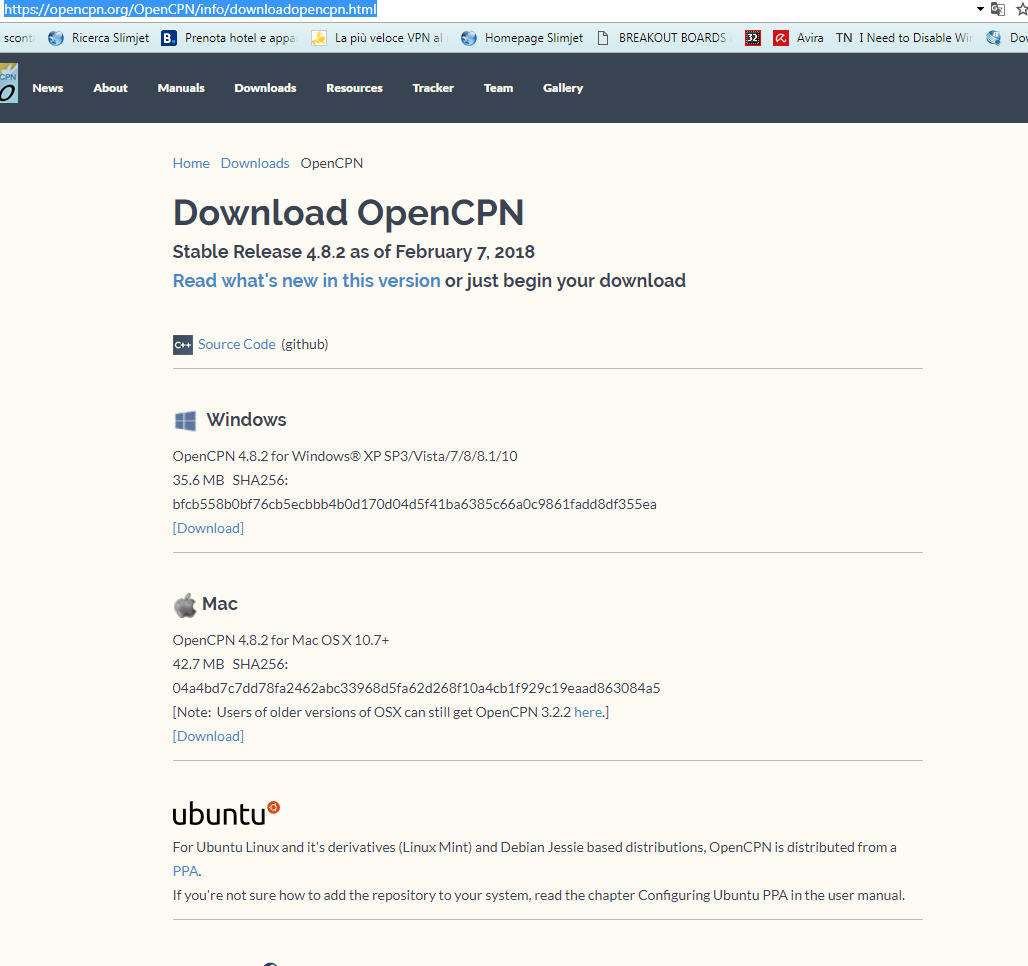
Task: Open the BREAKOUT BOARDS bookmark
Action: pyautogui.click(x=662, y=38)
